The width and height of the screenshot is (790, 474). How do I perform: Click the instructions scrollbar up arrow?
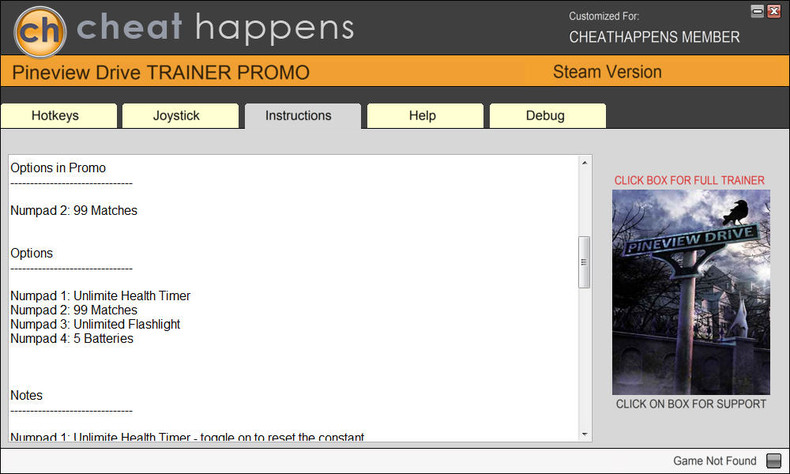pyautogui.click(x=584, y=163)
